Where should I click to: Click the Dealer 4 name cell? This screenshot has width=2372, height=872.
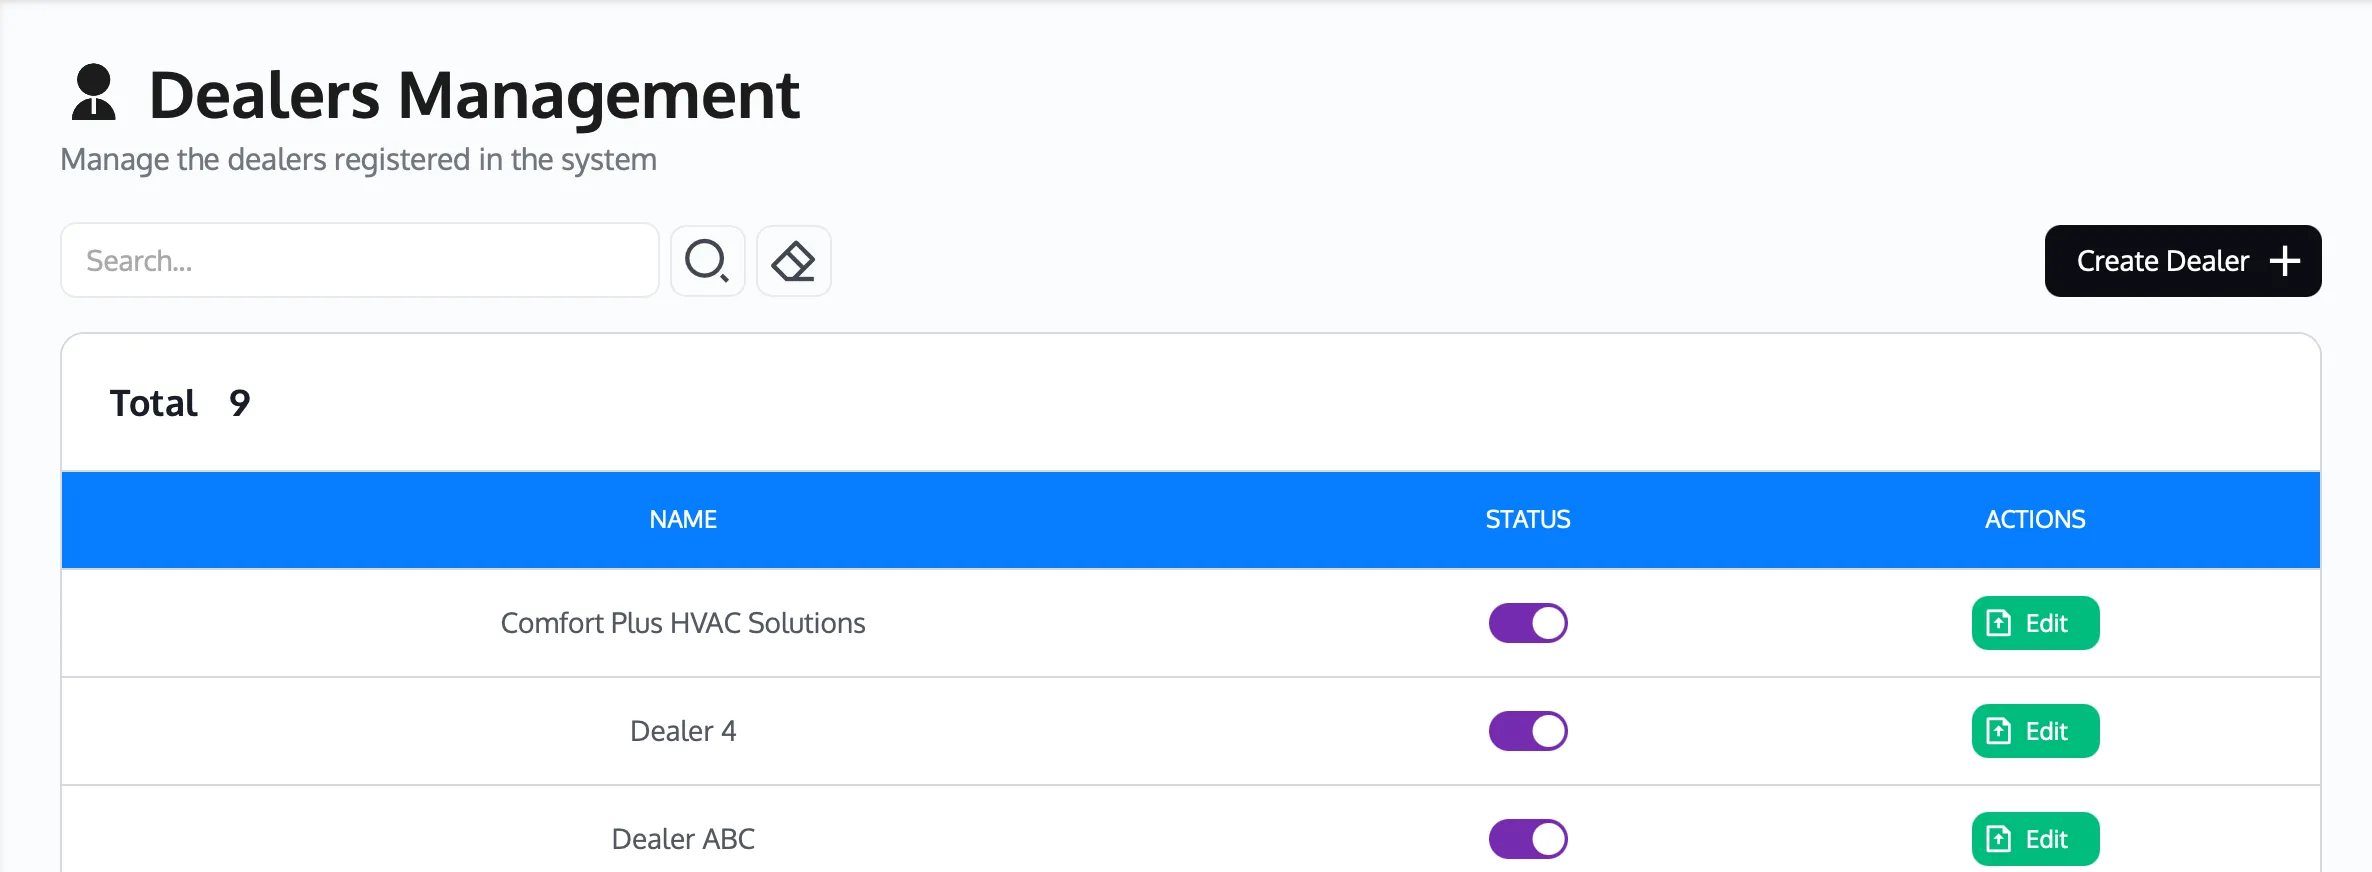click(x=683, y=731)
